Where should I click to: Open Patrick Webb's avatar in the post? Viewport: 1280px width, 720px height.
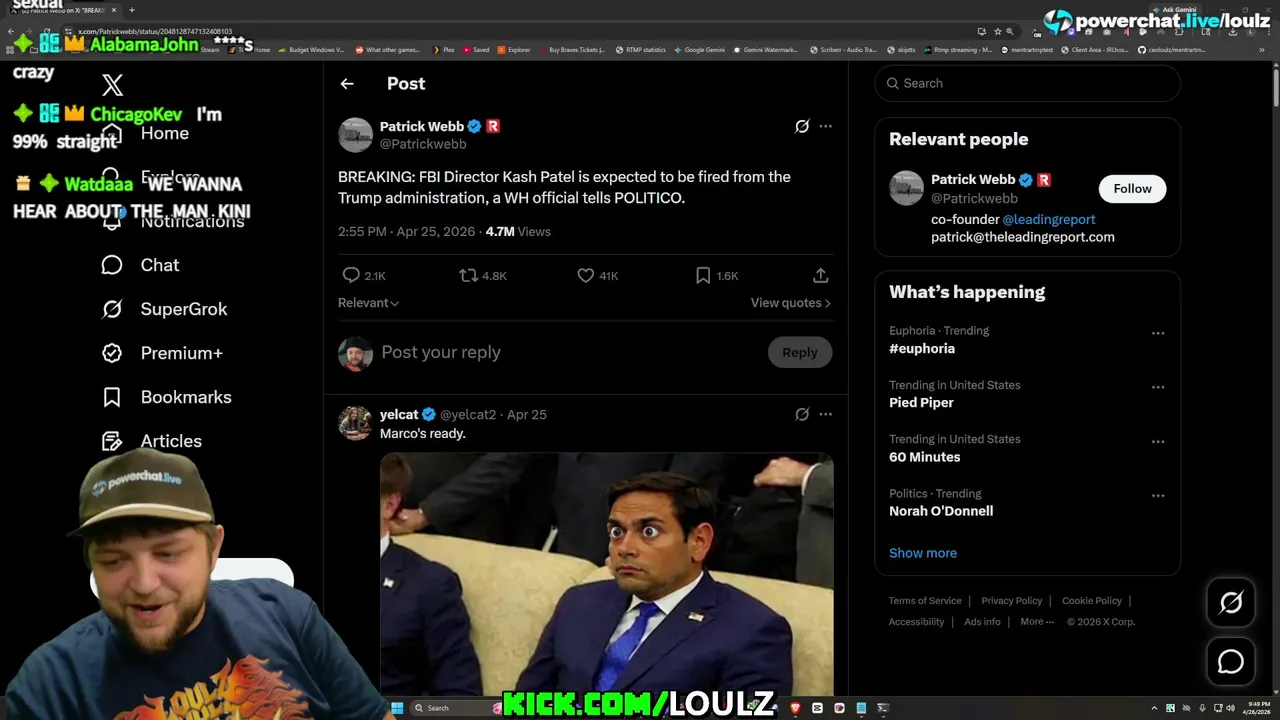(x=355, y=135)
